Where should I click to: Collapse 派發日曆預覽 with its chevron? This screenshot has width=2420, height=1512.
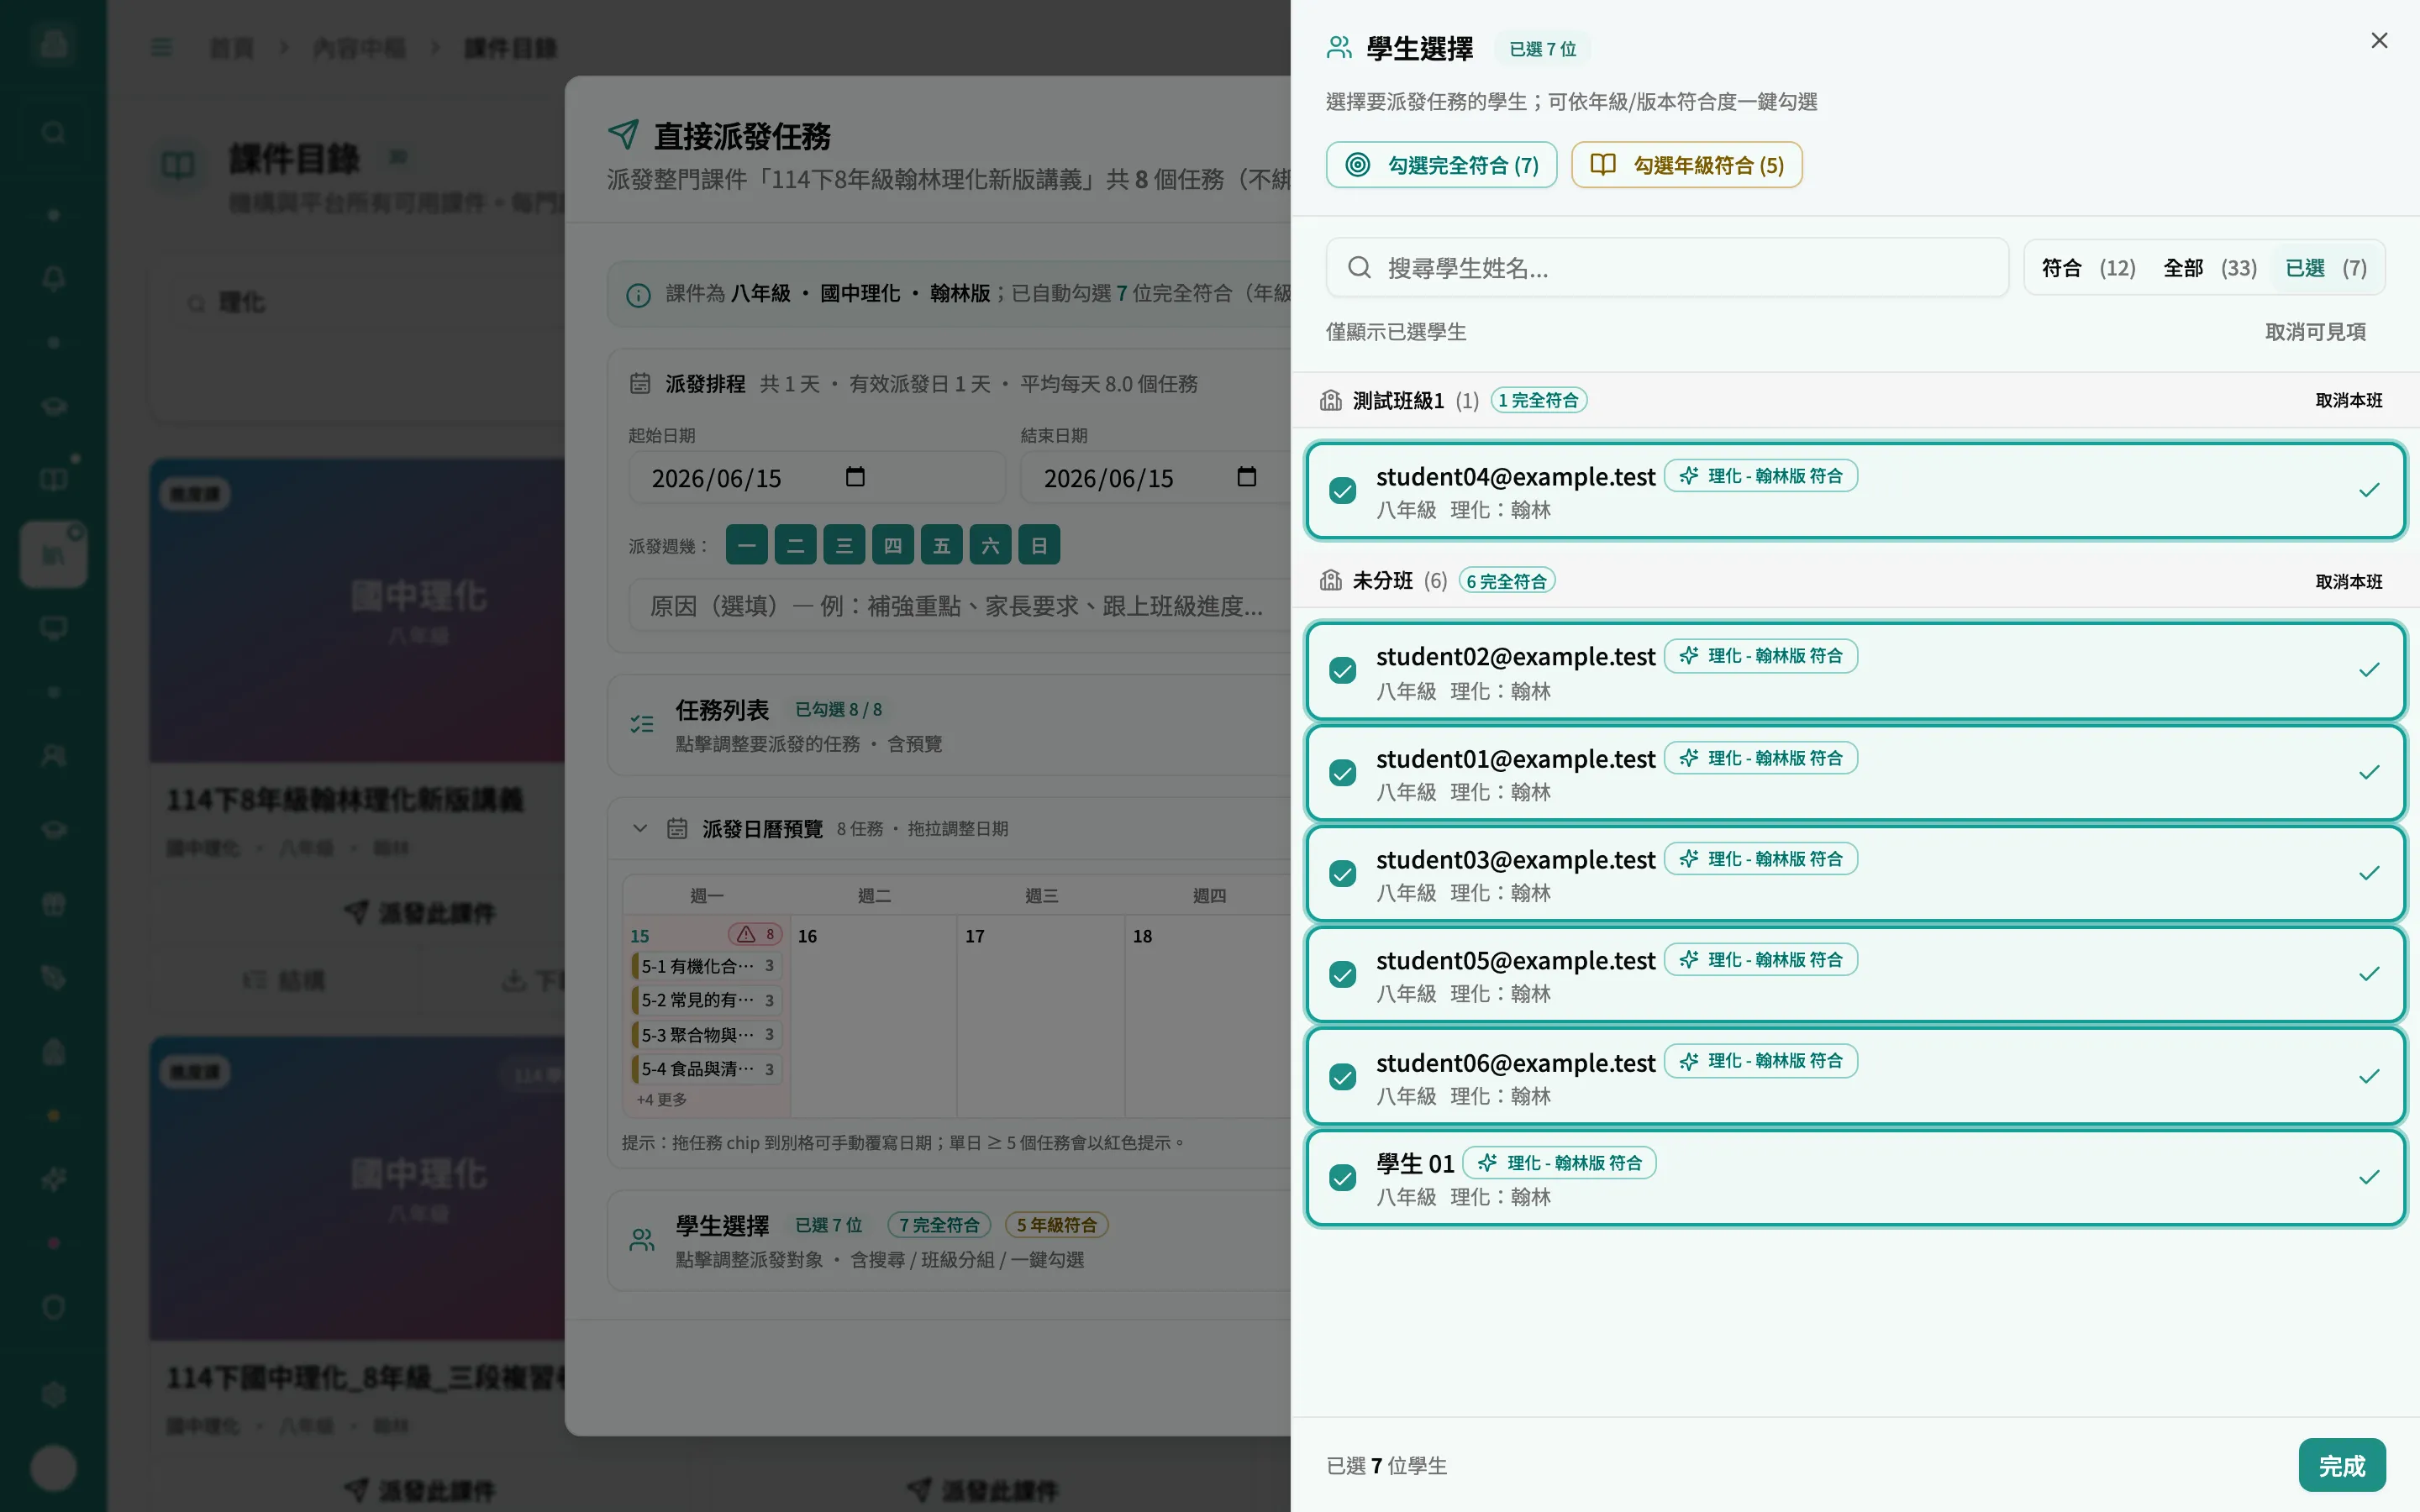pyautogui.click(x=640, y=828)
